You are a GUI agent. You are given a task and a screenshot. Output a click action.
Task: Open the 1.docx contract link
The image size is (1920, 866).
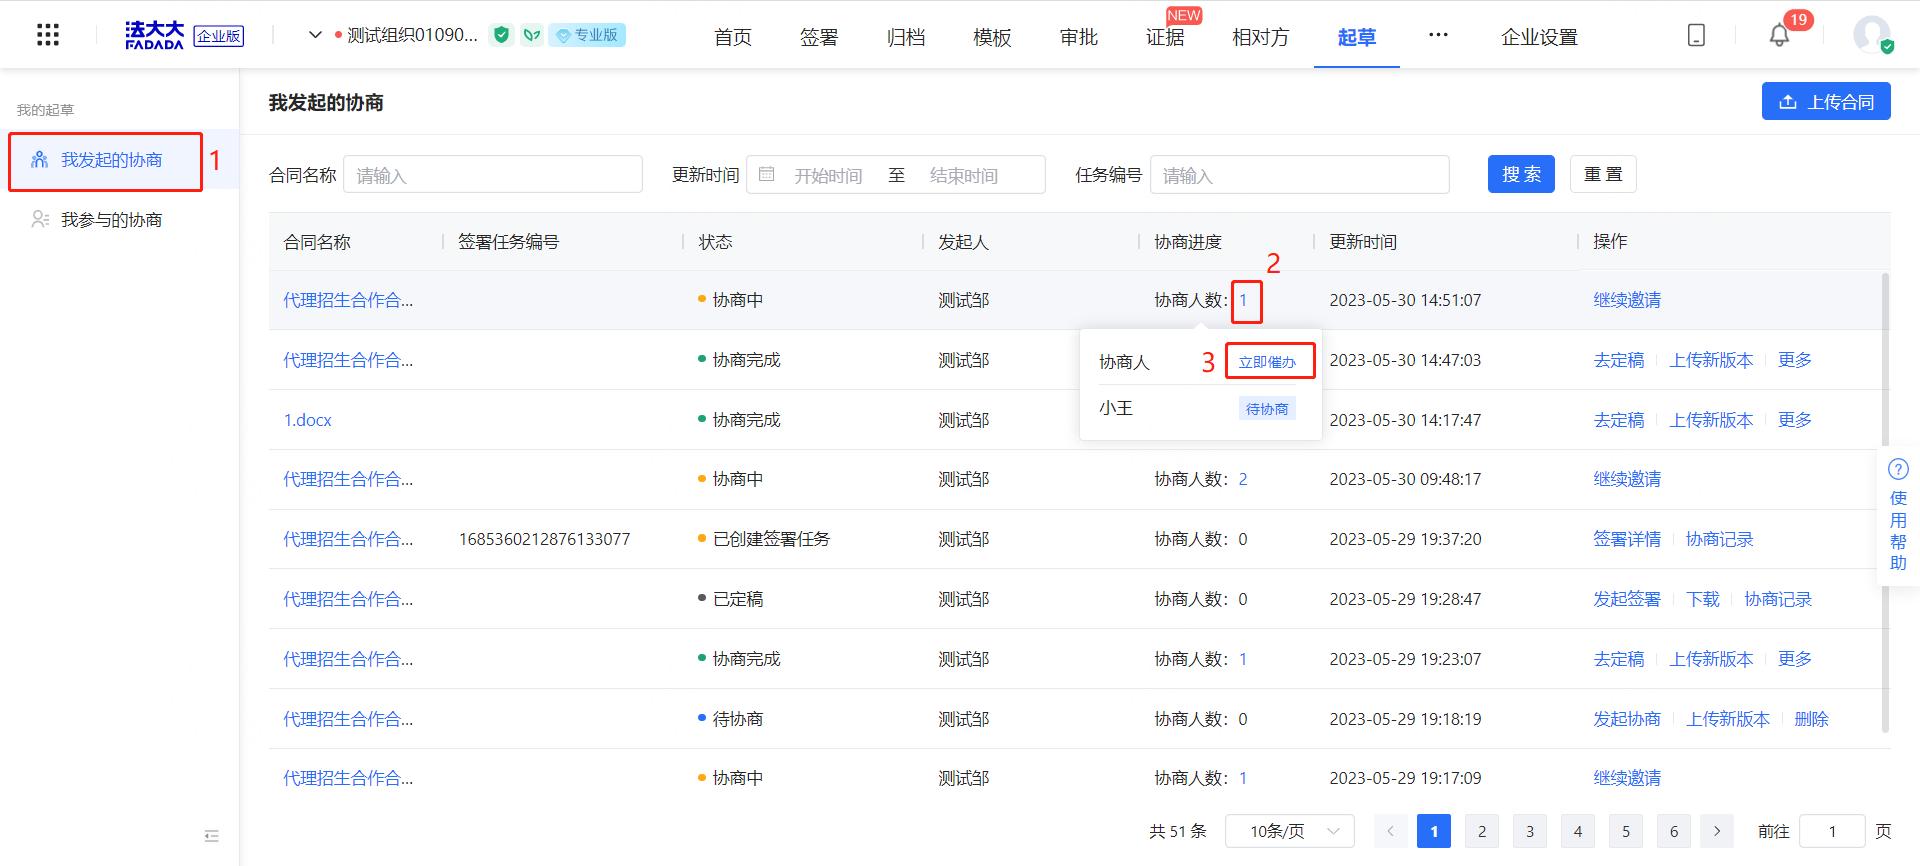[x=307, y=420]
